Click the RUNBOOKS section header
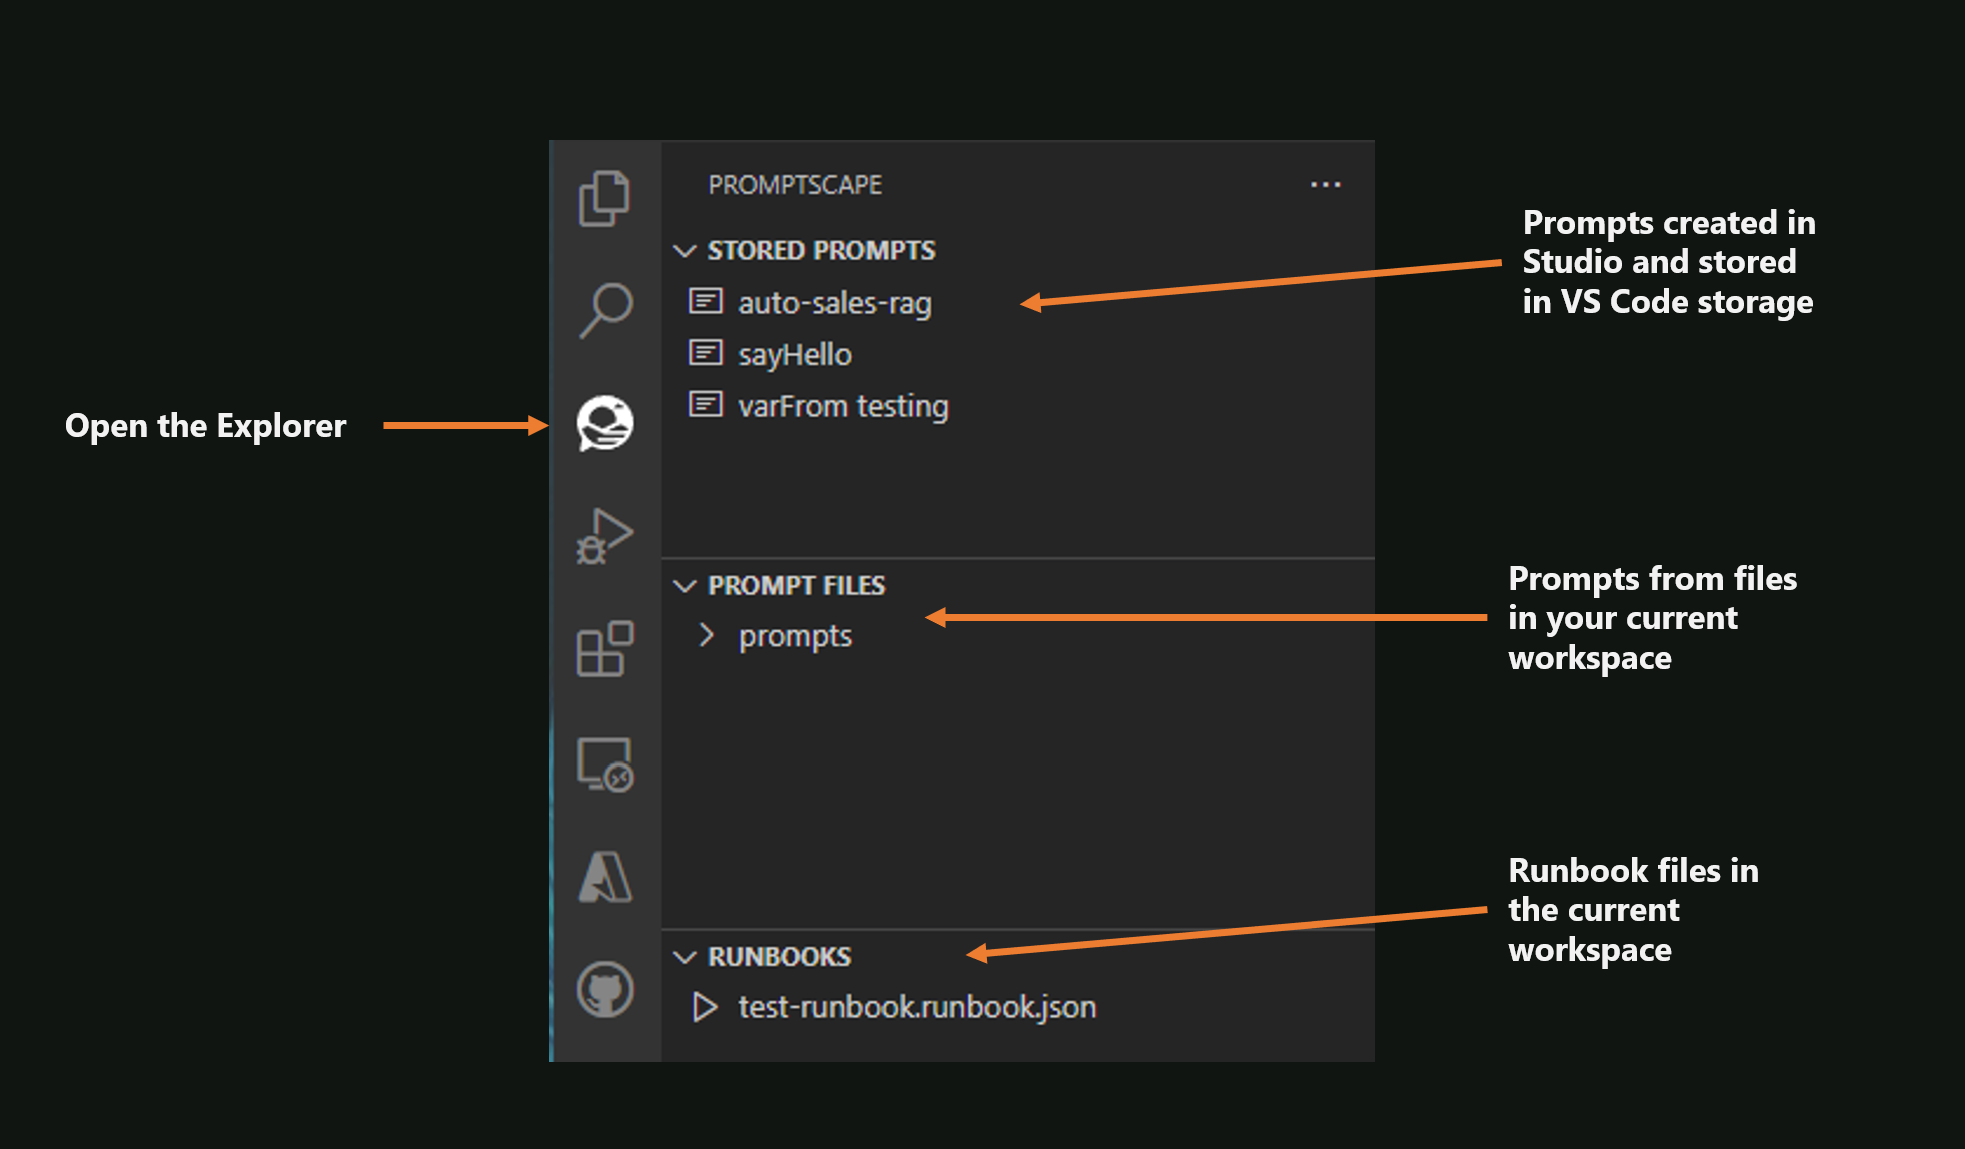Screen dimensions: 1965x1149 [779, 957]
